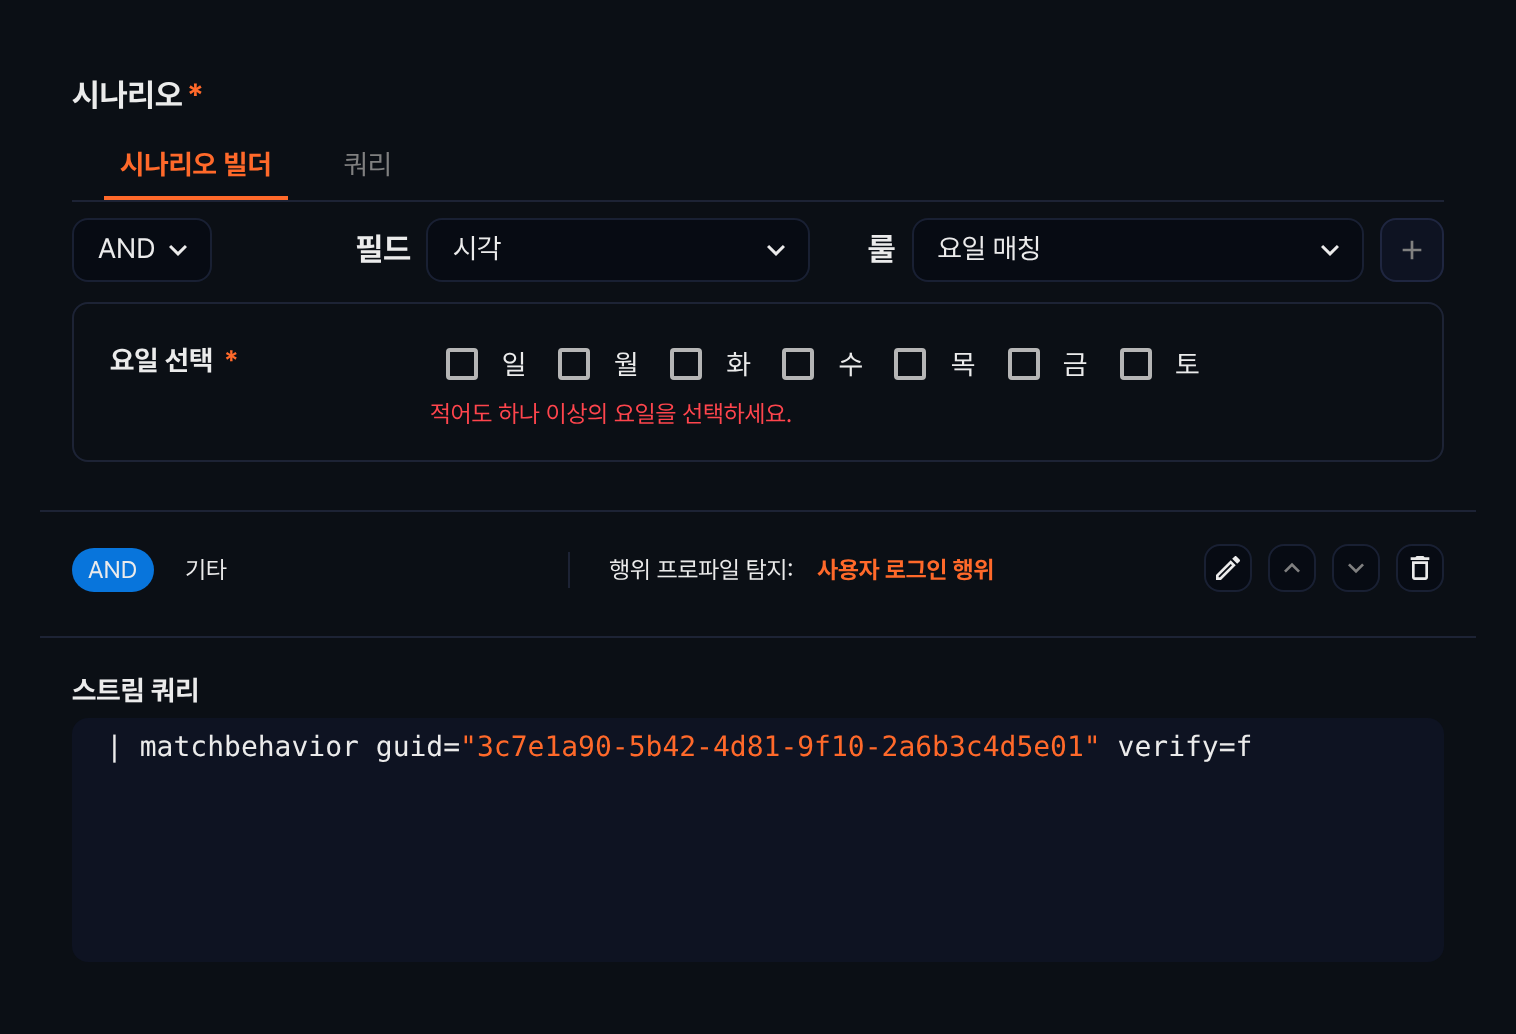1516x1034 pixels.
Task: Click the plus icon to add rule
Action: [1411, 250]
